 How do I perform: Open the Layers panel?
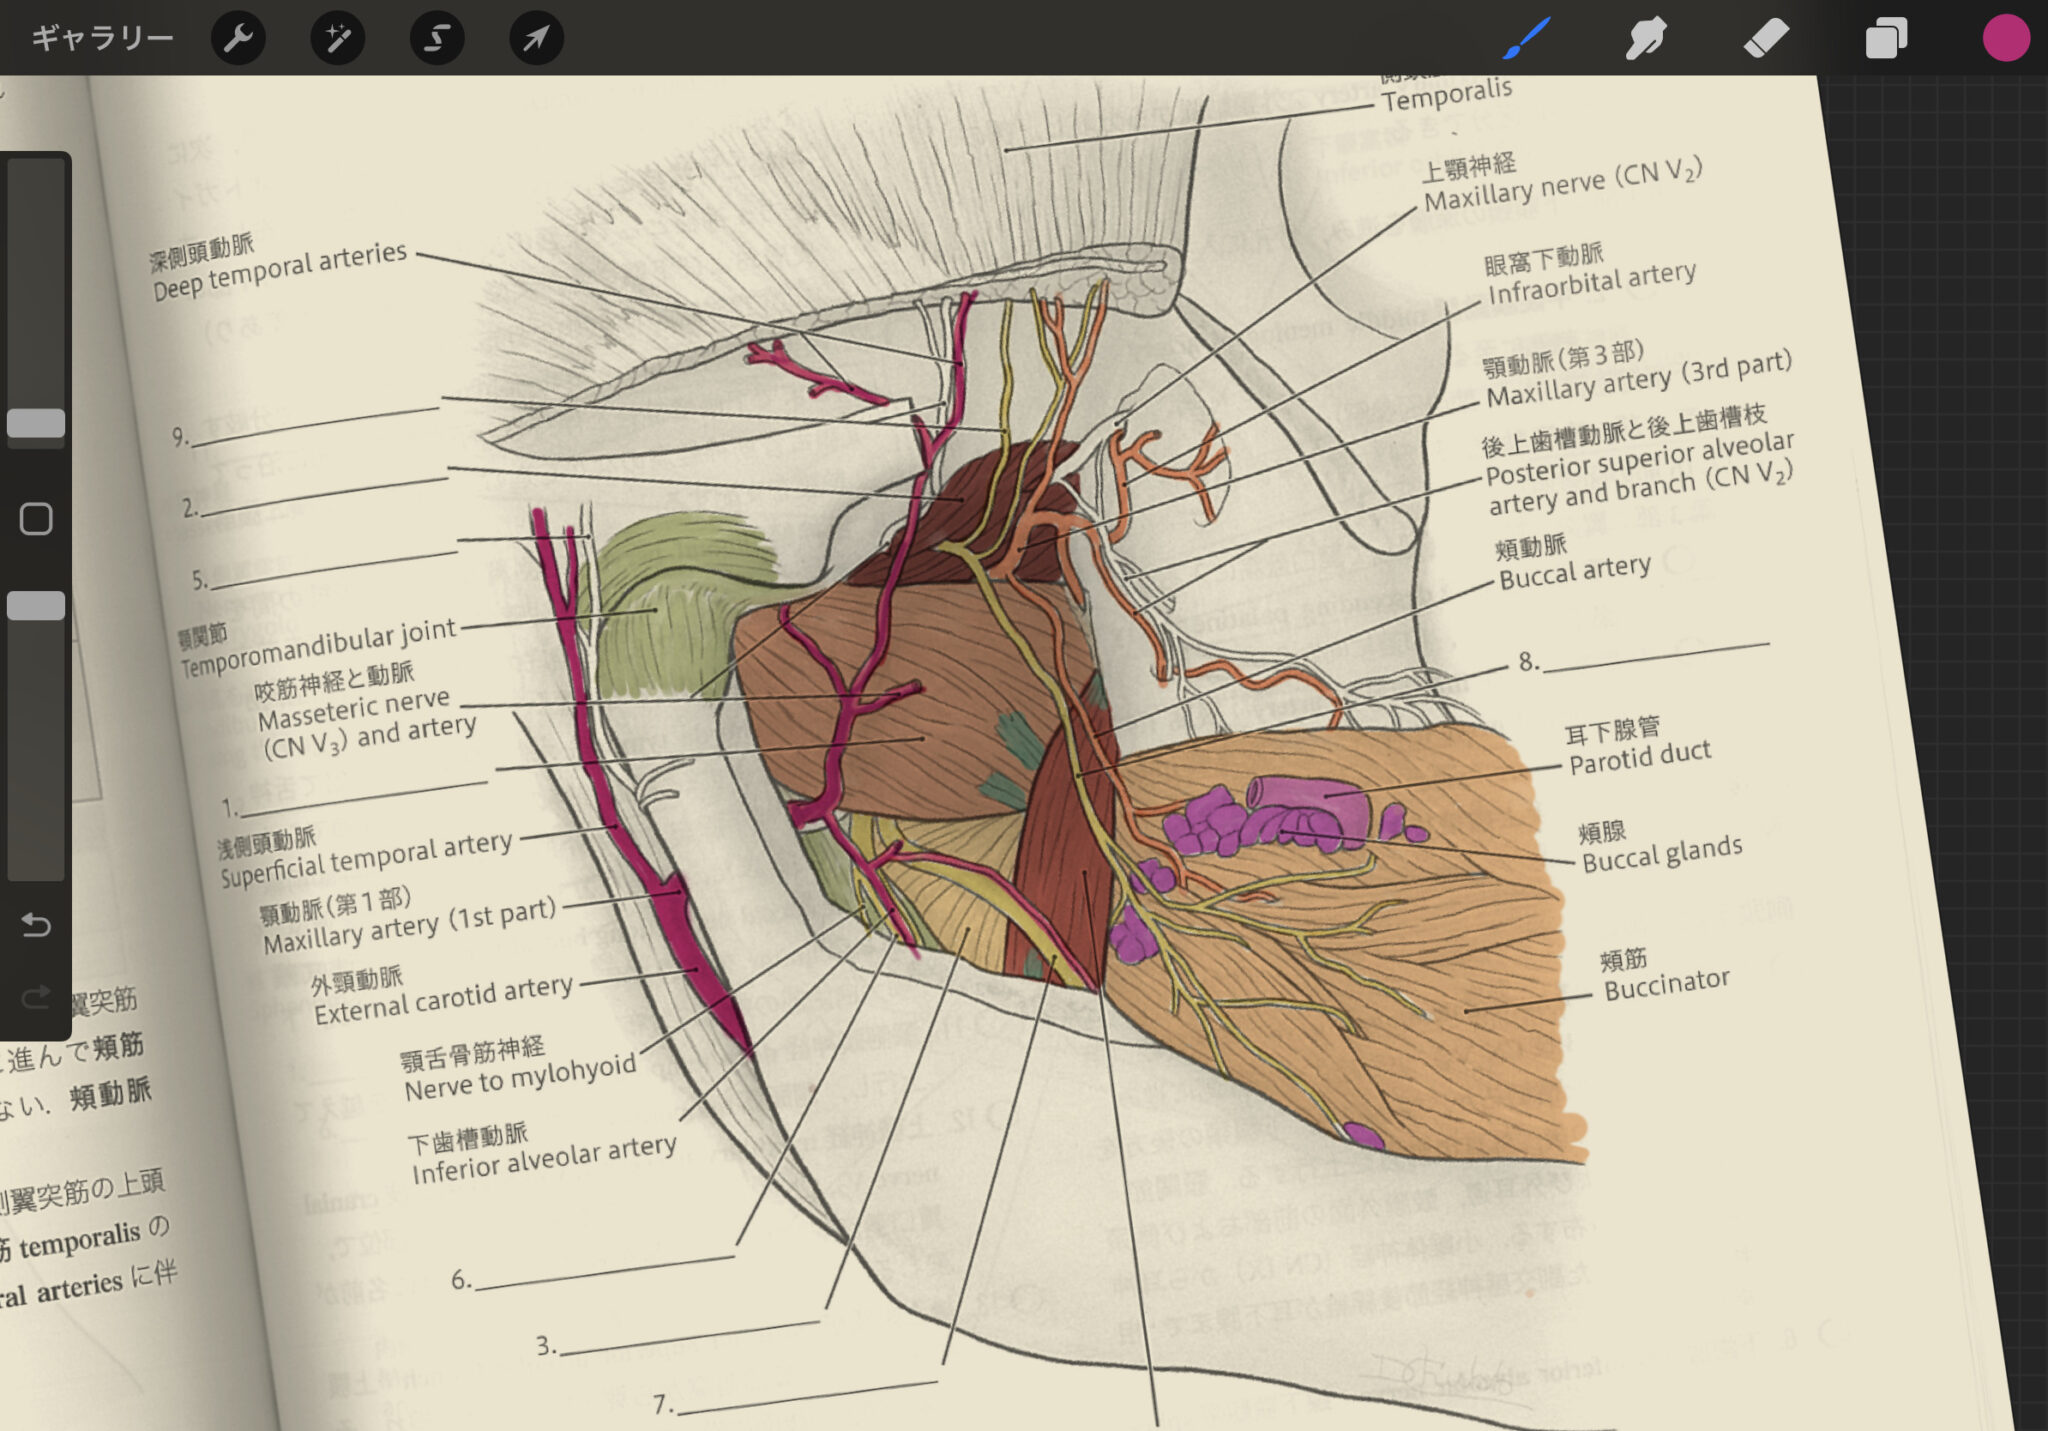(x=1886, y=38)
